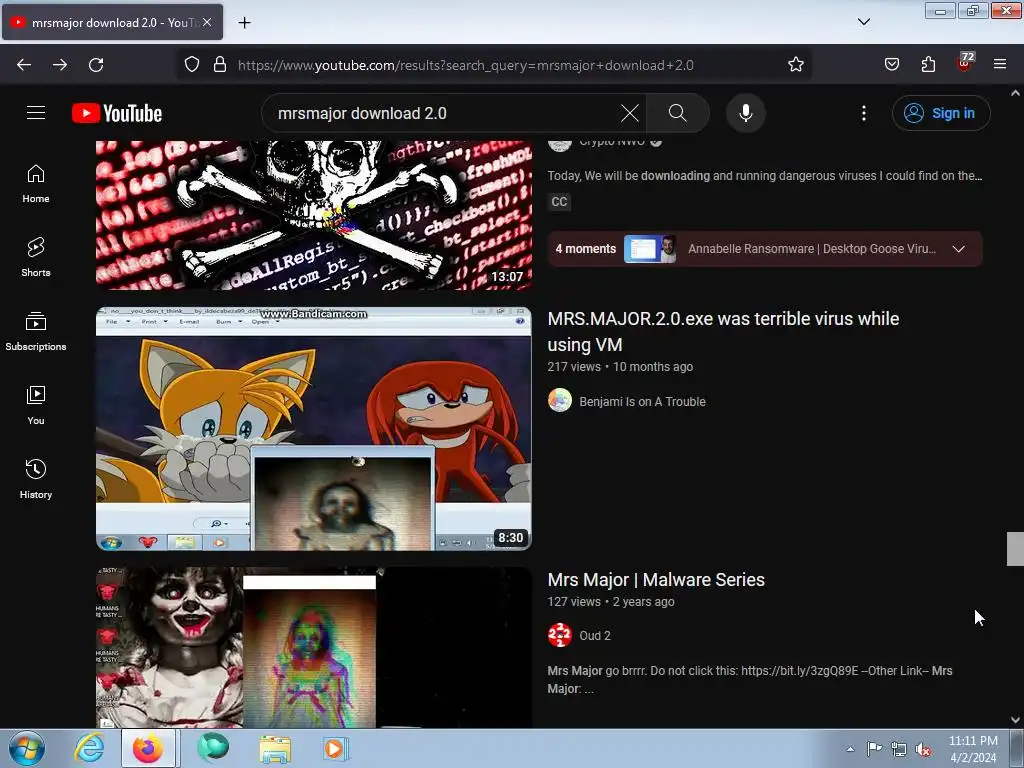1024x768 pixels.
Task: Open Oud 2 channel avatar
Action: coord(560,635)
